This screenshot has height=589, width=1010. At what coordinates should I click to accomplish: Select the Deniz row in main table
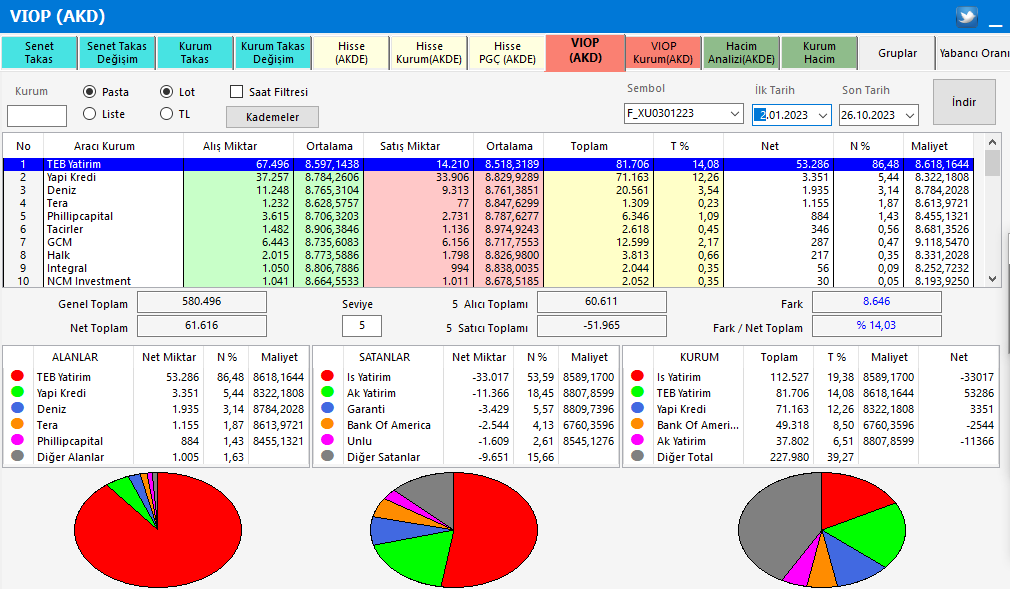click(x=488, y=190)
